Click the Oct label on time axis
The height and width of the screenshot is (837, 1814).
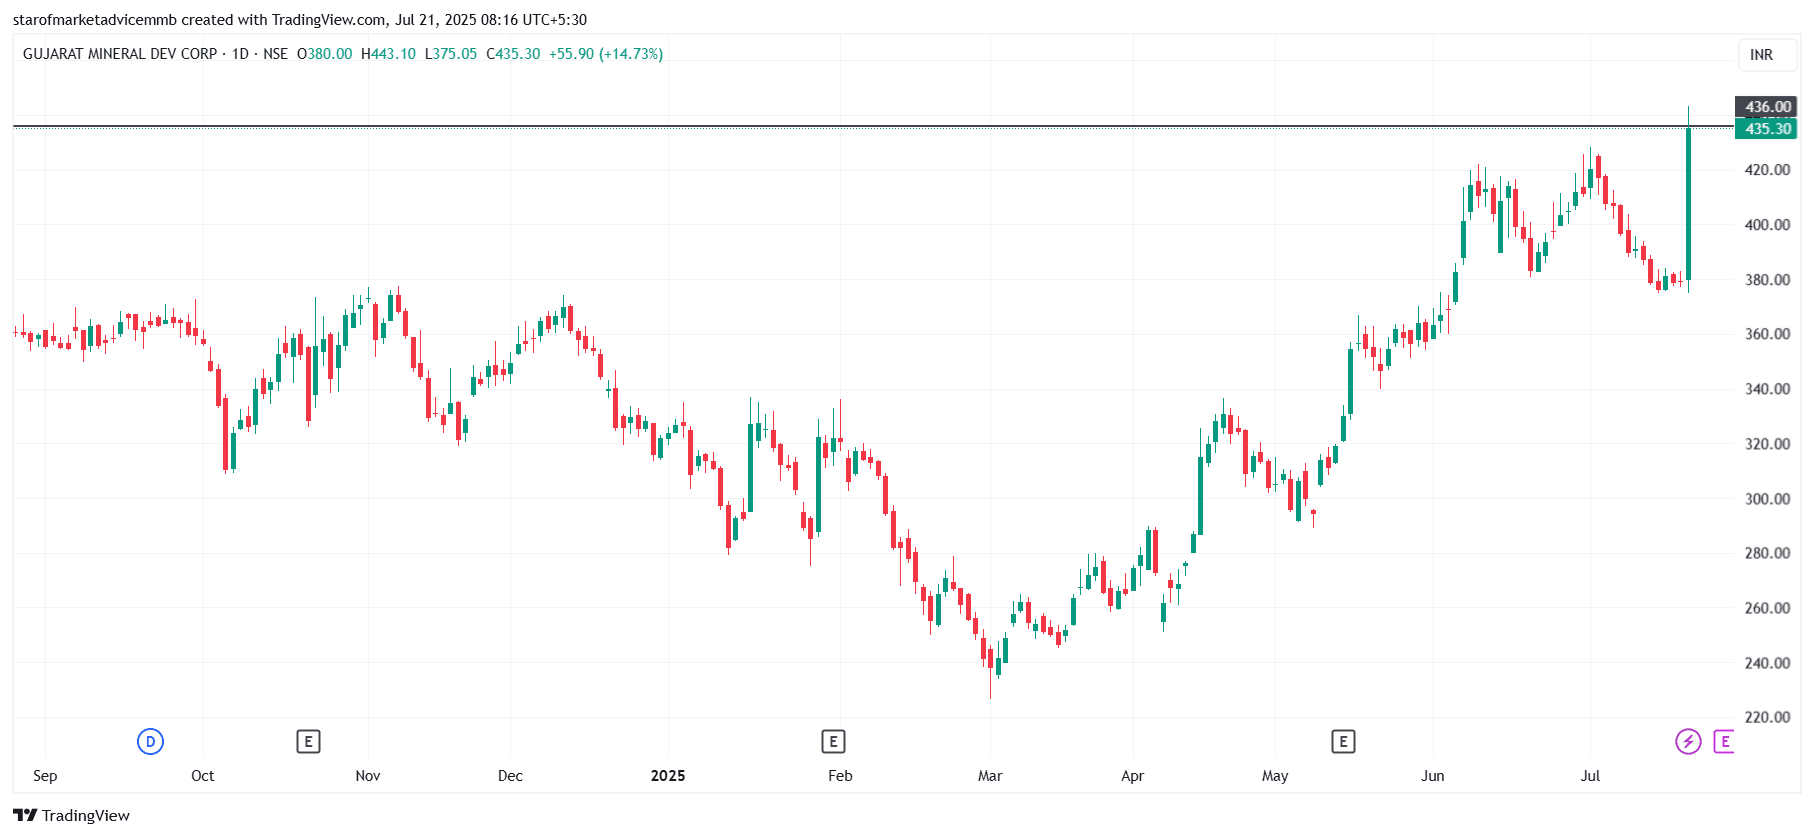203,776
